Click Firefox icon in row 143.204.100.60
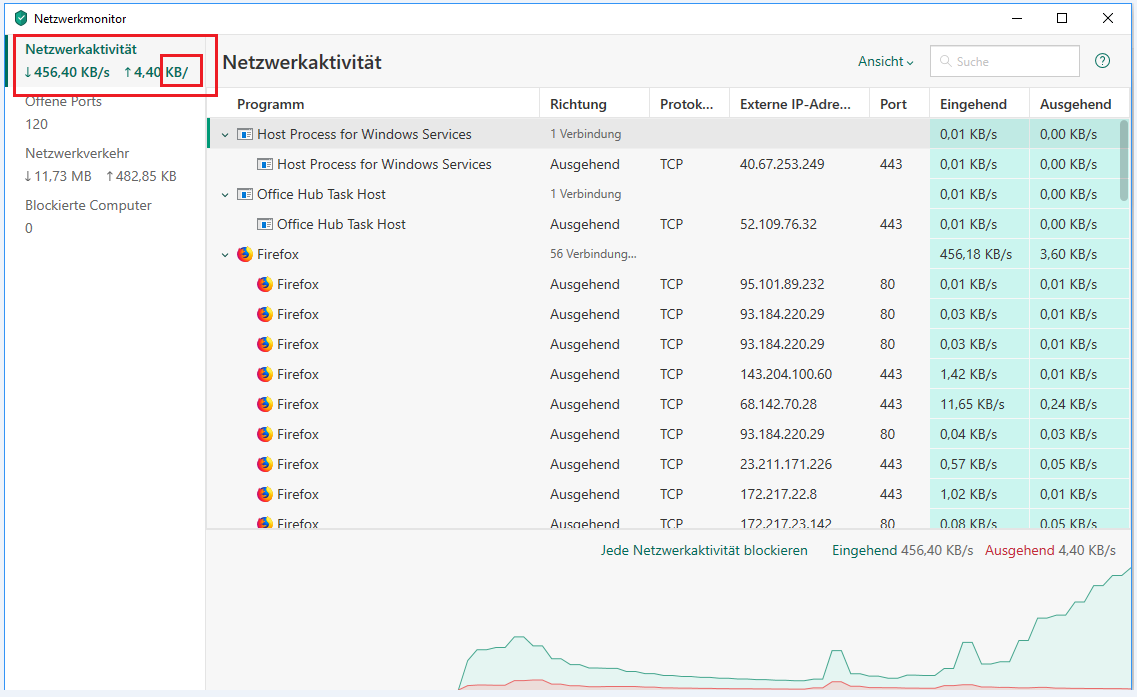 pos(265,374)
